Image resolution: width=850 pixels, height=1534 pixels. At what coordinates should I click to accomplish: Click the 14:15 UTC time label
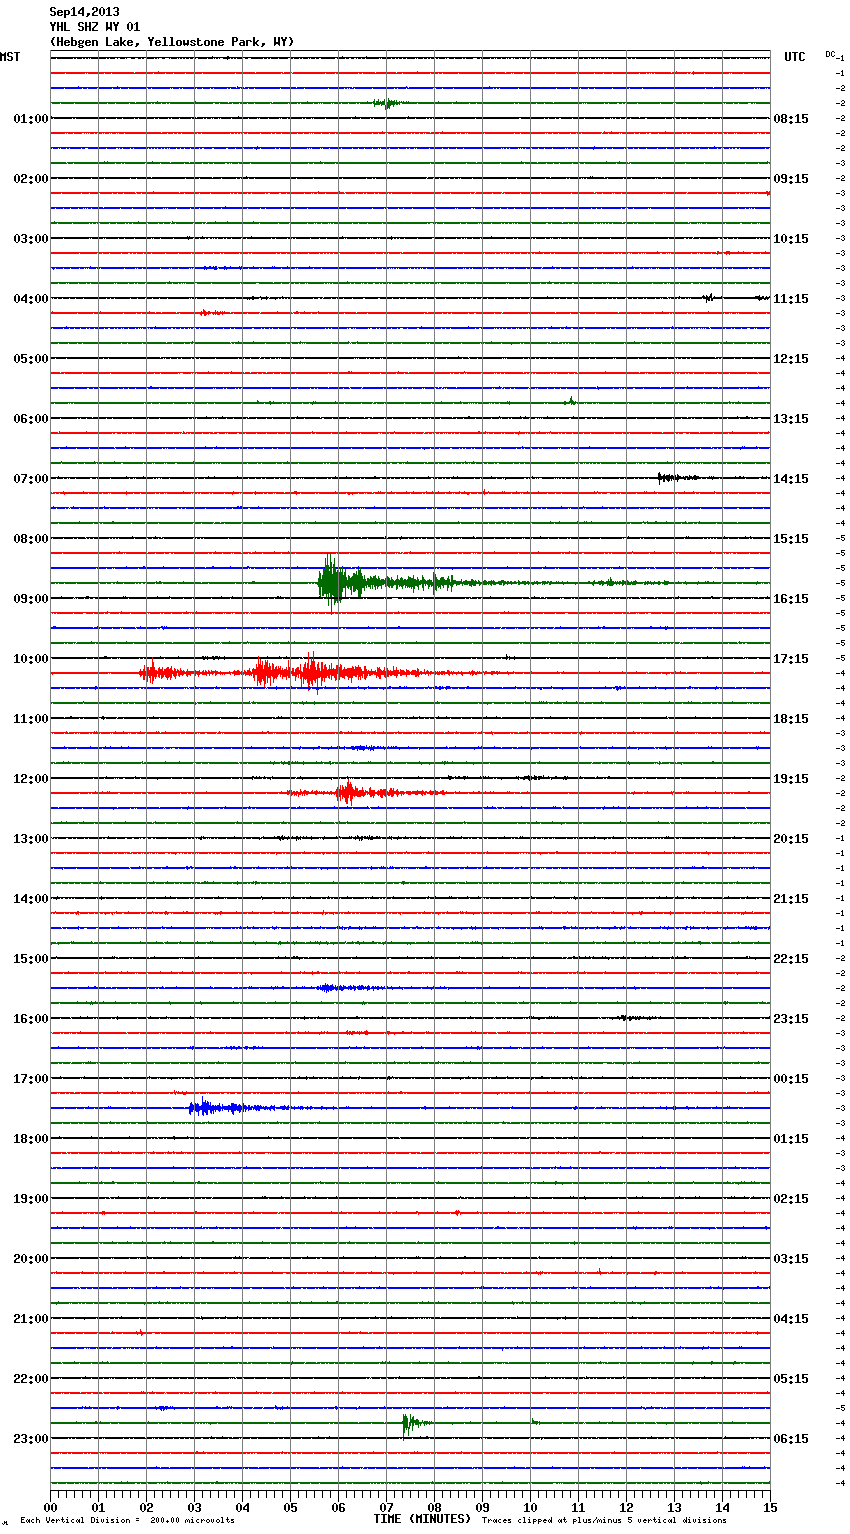pyautogui.click(x=791, y=479)
